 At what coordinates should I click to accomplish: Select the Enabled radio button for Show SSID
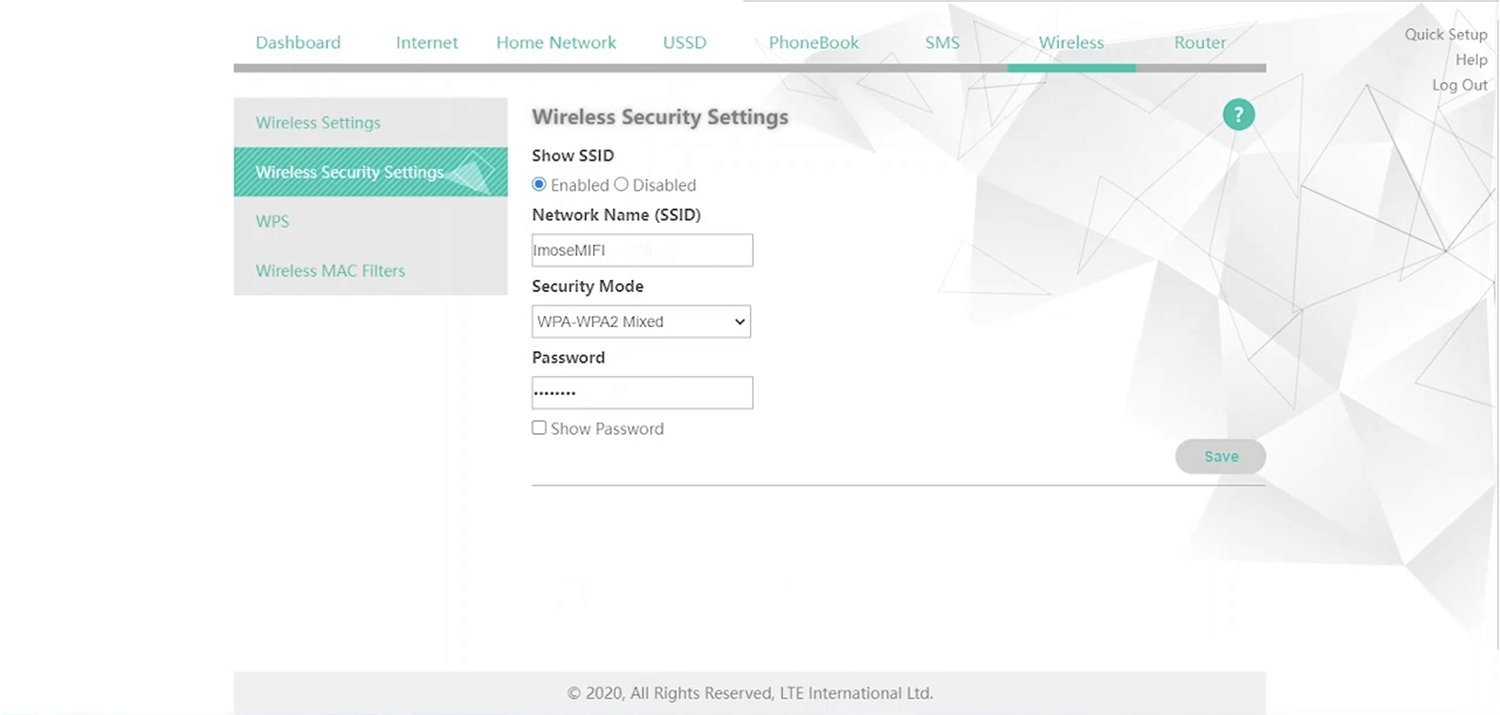coord(539,185)
